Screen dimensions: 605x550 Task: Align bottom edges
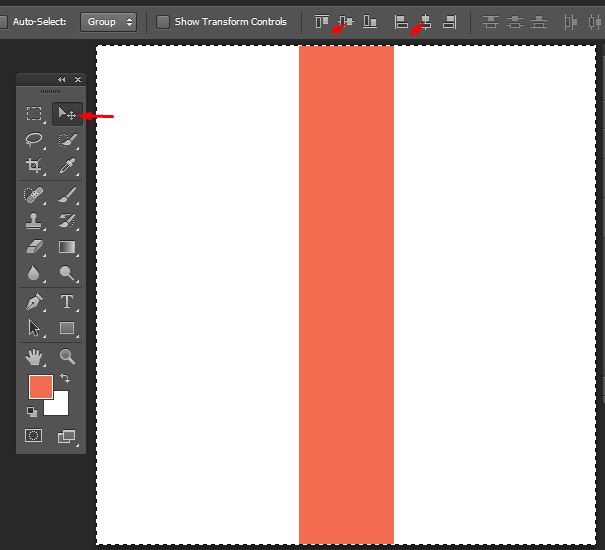tap(370, 22)
